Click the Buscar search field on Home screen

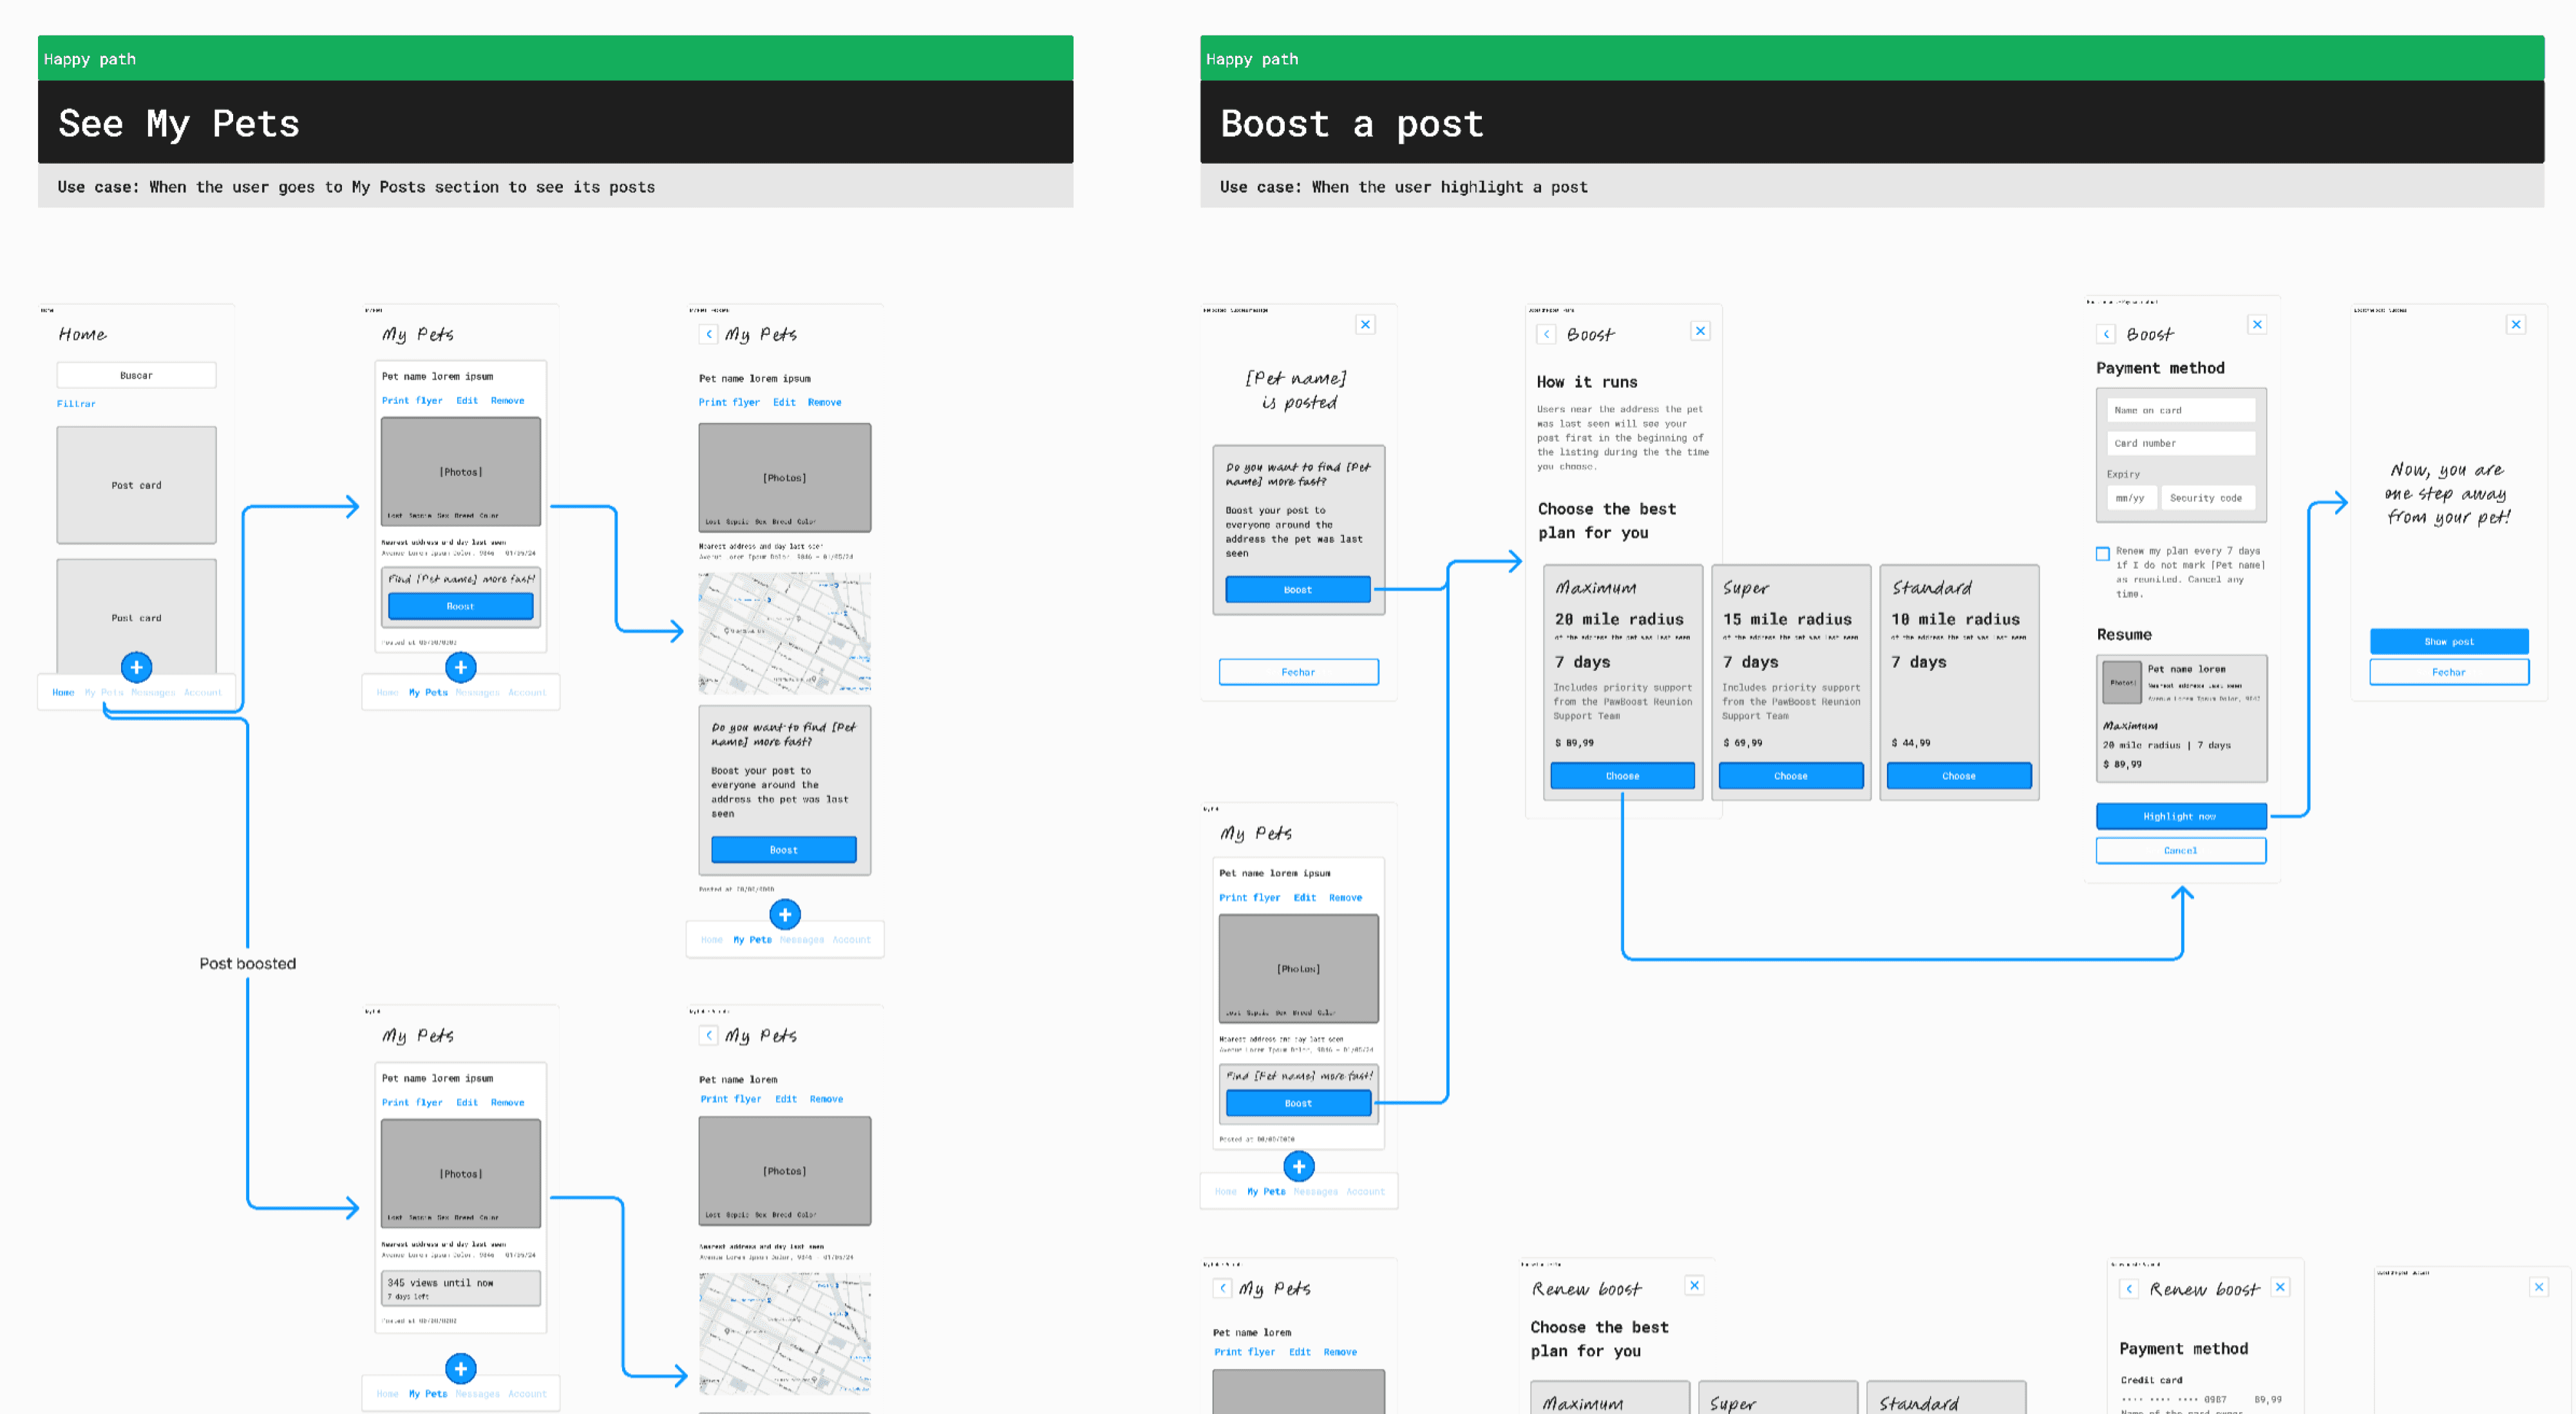136,375
